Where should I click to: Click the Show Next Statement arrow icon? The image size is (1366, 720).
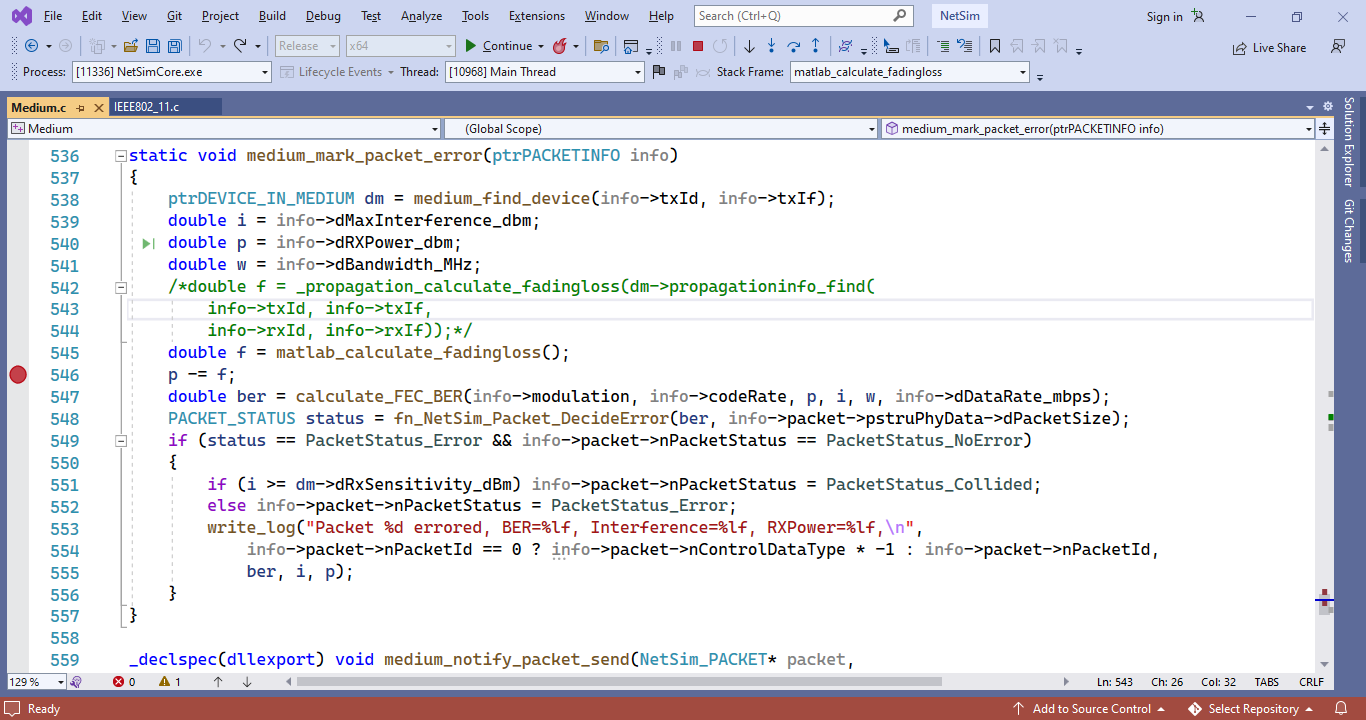[x=749, y=46]
